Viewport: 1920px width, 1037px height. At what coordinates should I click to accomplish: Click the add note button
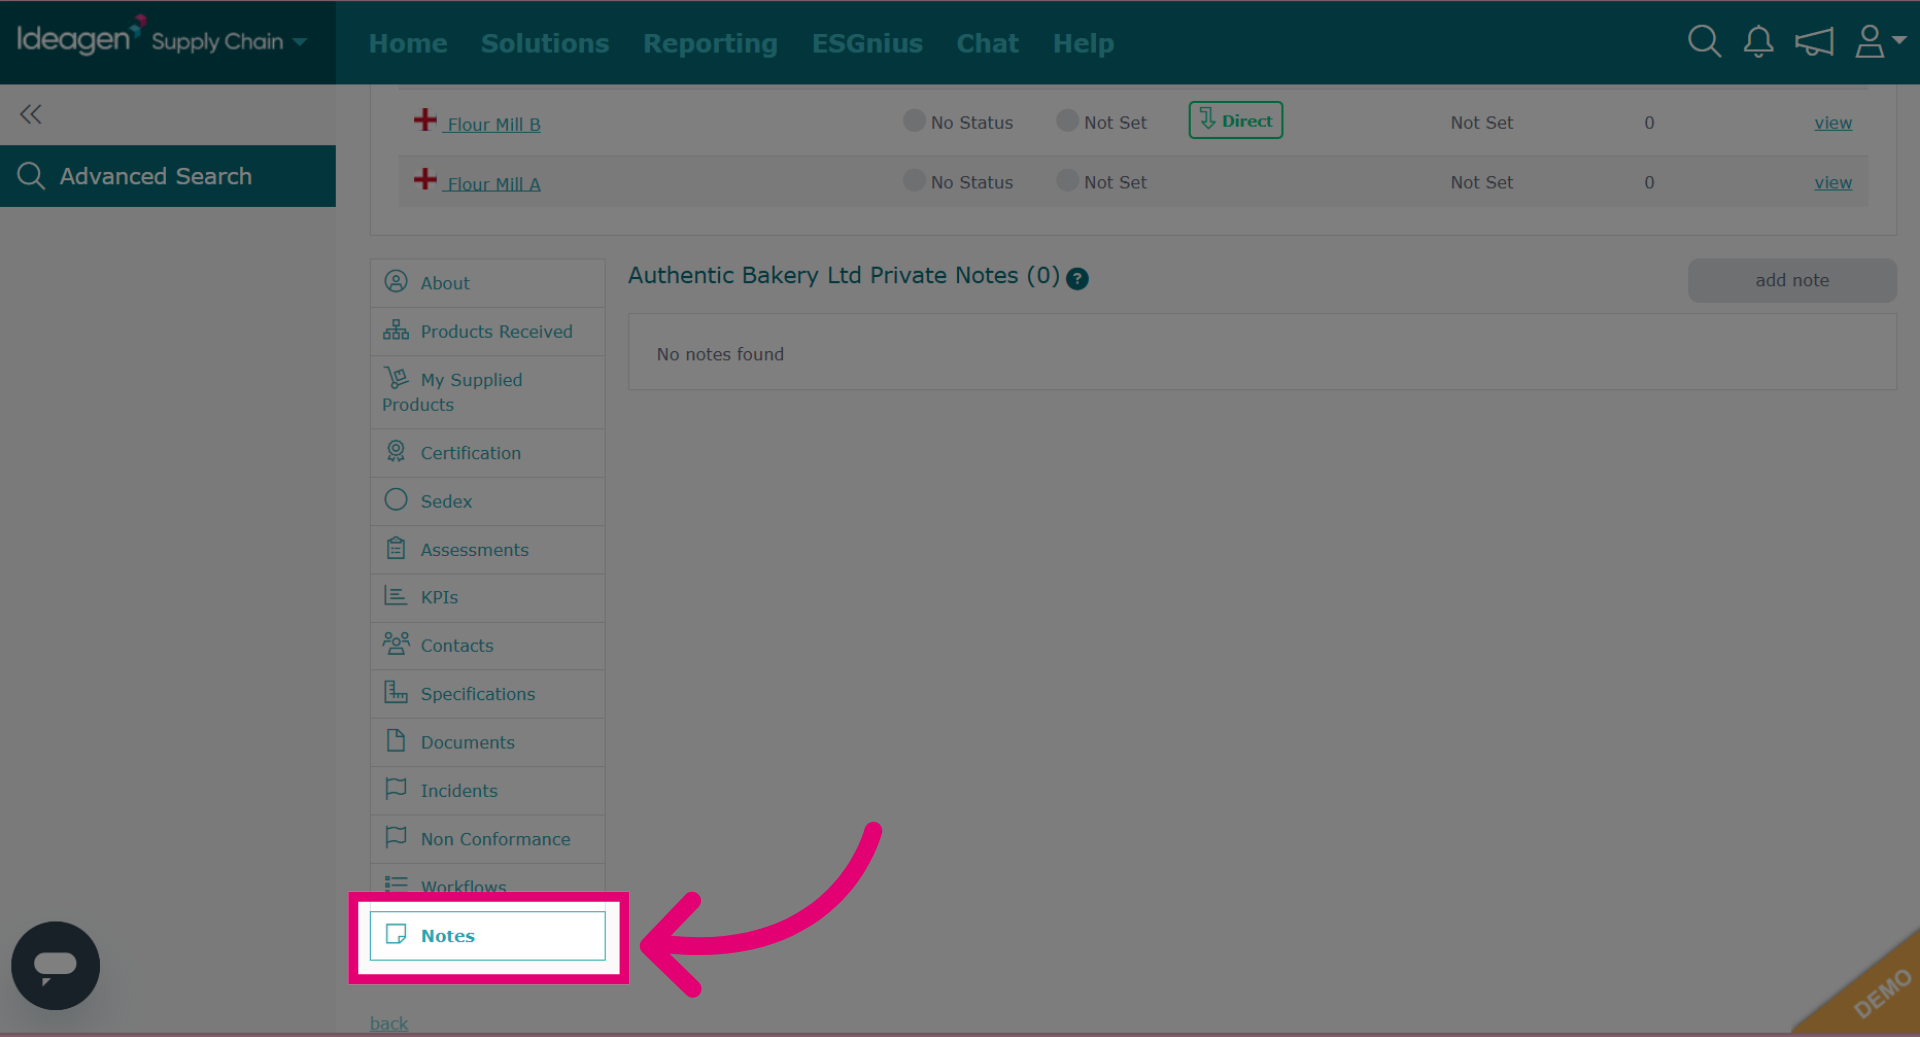tap(1792, 281)
